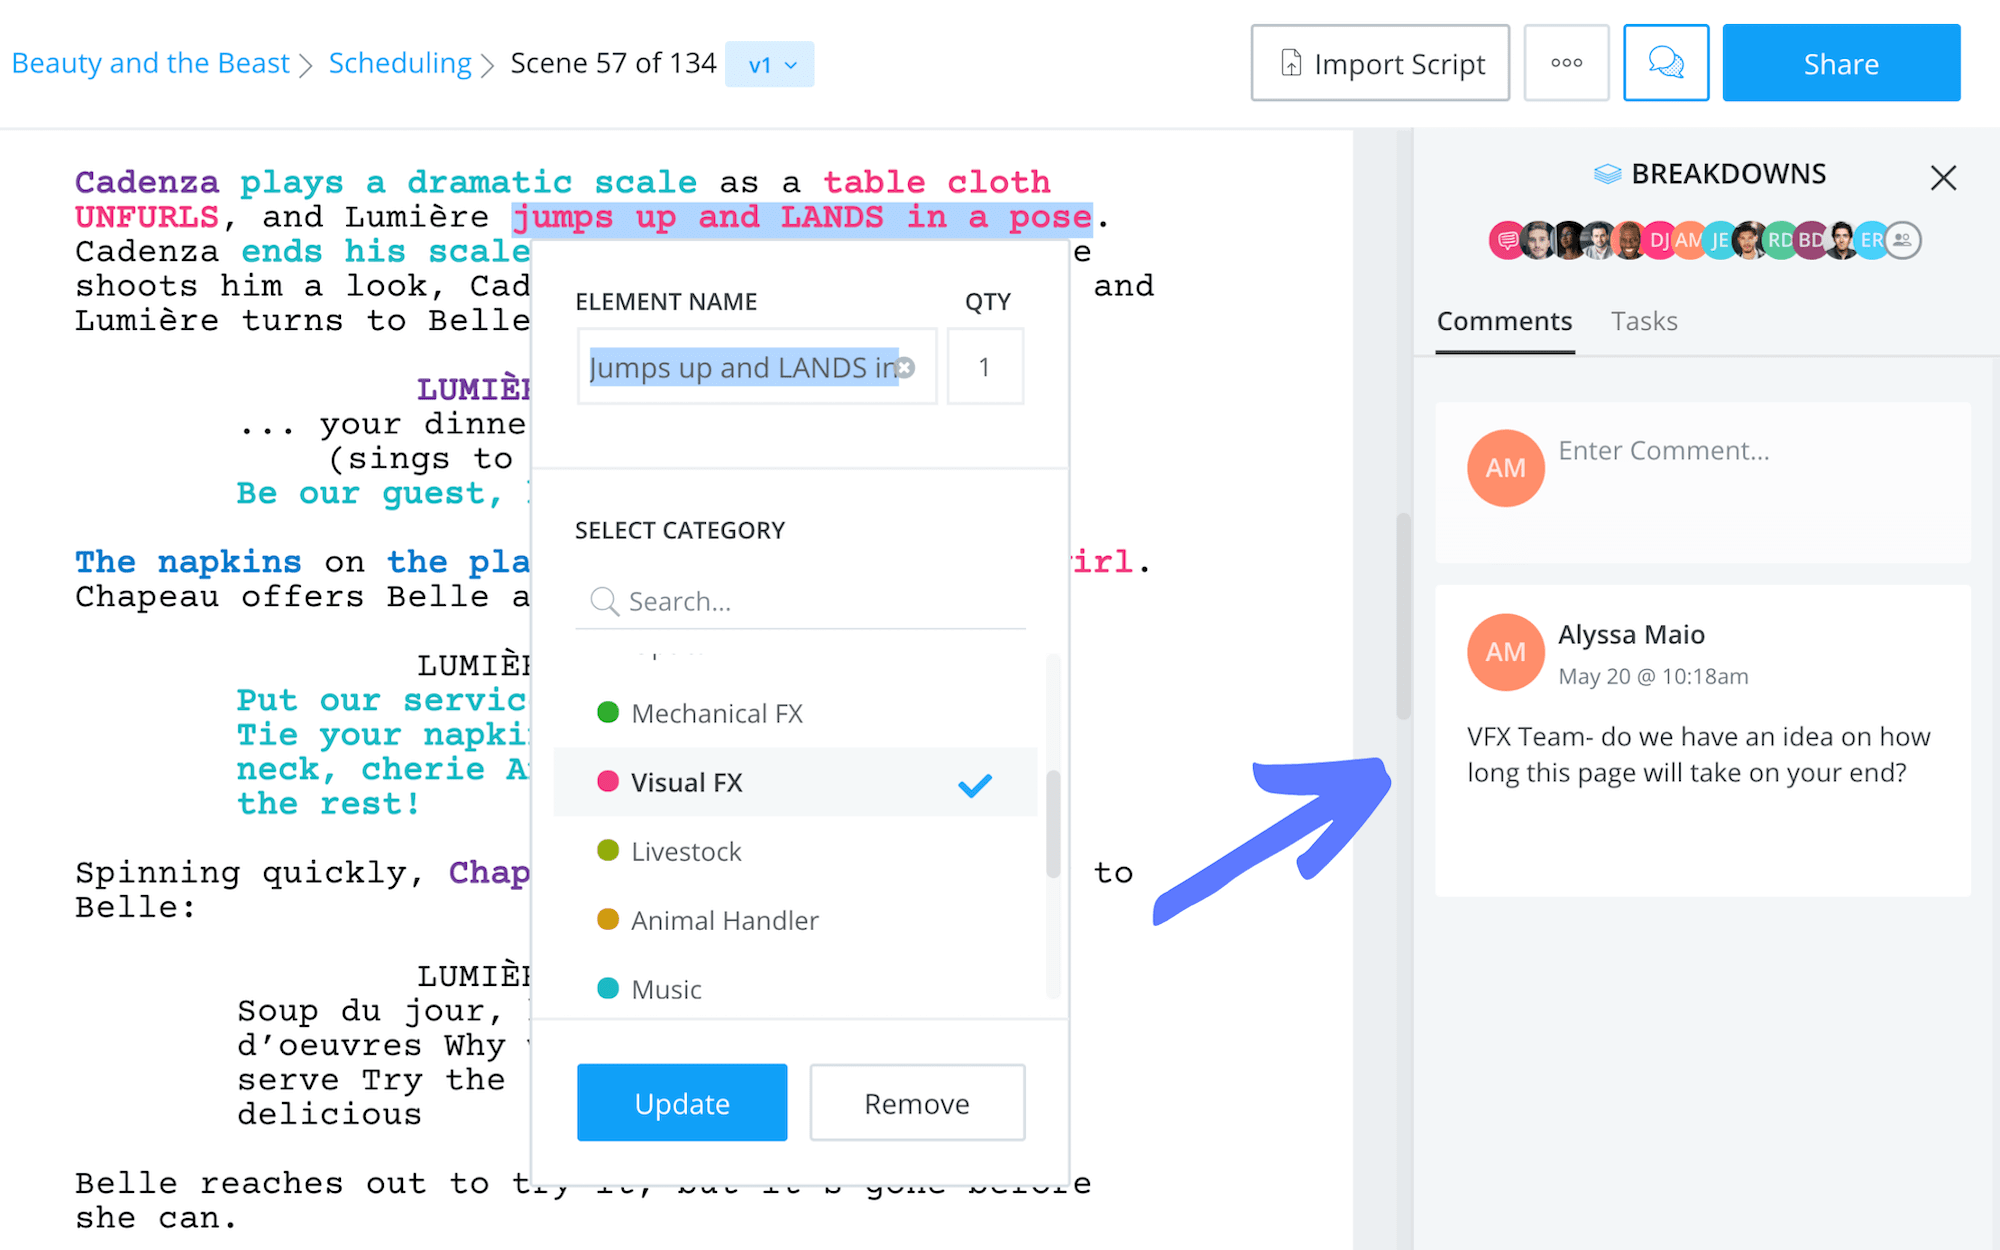Click the Update button
Screen dimensions: 2000x1250
(682, 1102)
